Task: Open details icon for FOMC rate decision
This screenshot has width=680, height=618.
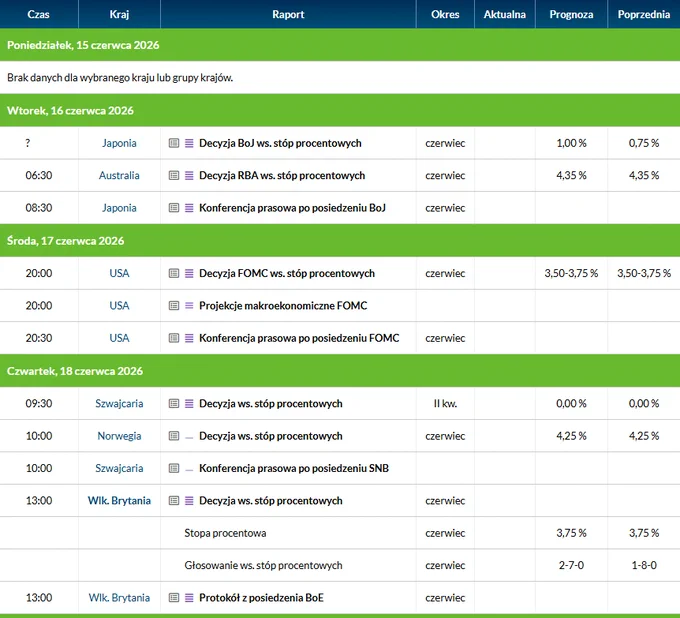Action: pyautogui.click(x=174, y=273)
